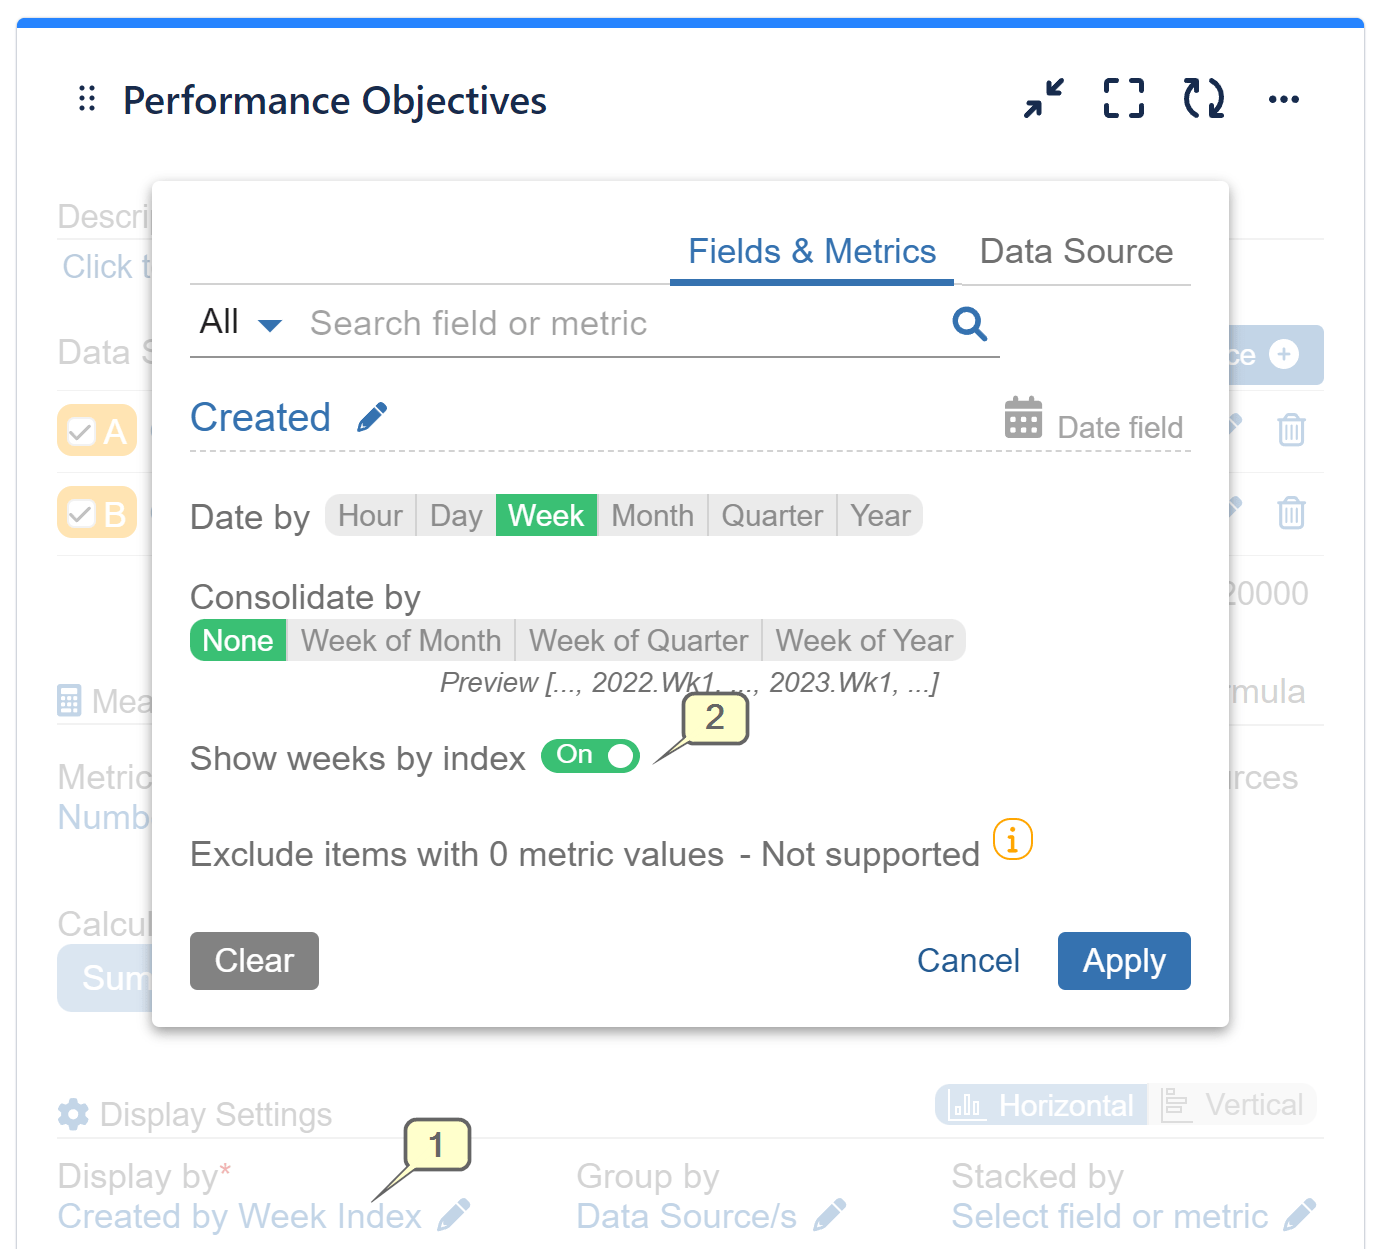The width and height of the screenshot is (1381, 1249).
Task: Refresh the Performance Objectives widget
Action: (1203, 98)
